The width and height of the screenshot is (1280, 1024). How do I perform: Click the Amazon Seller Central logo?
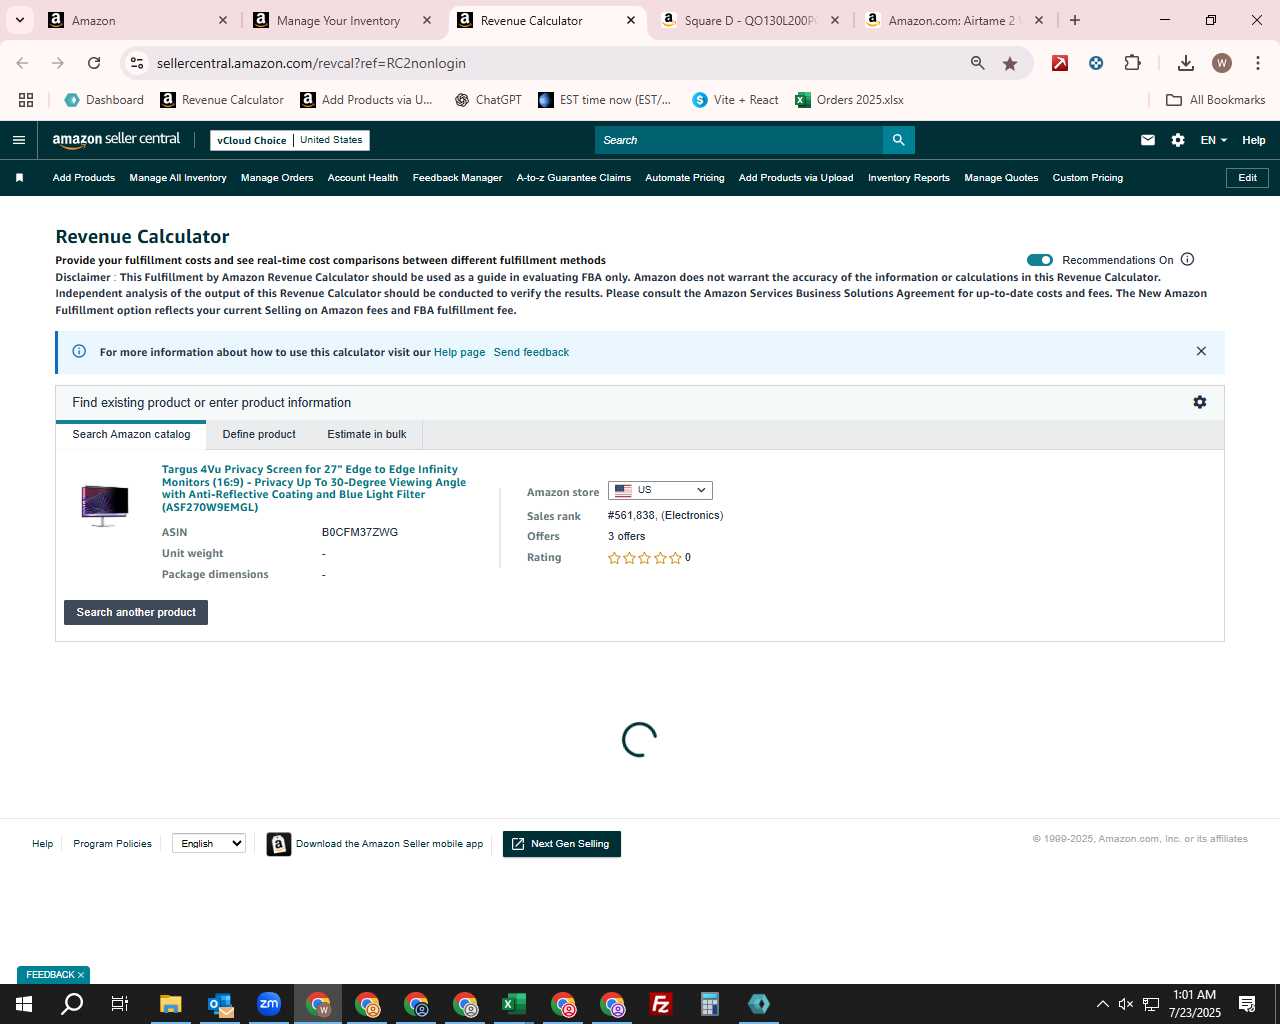click(x=116, y=140)
